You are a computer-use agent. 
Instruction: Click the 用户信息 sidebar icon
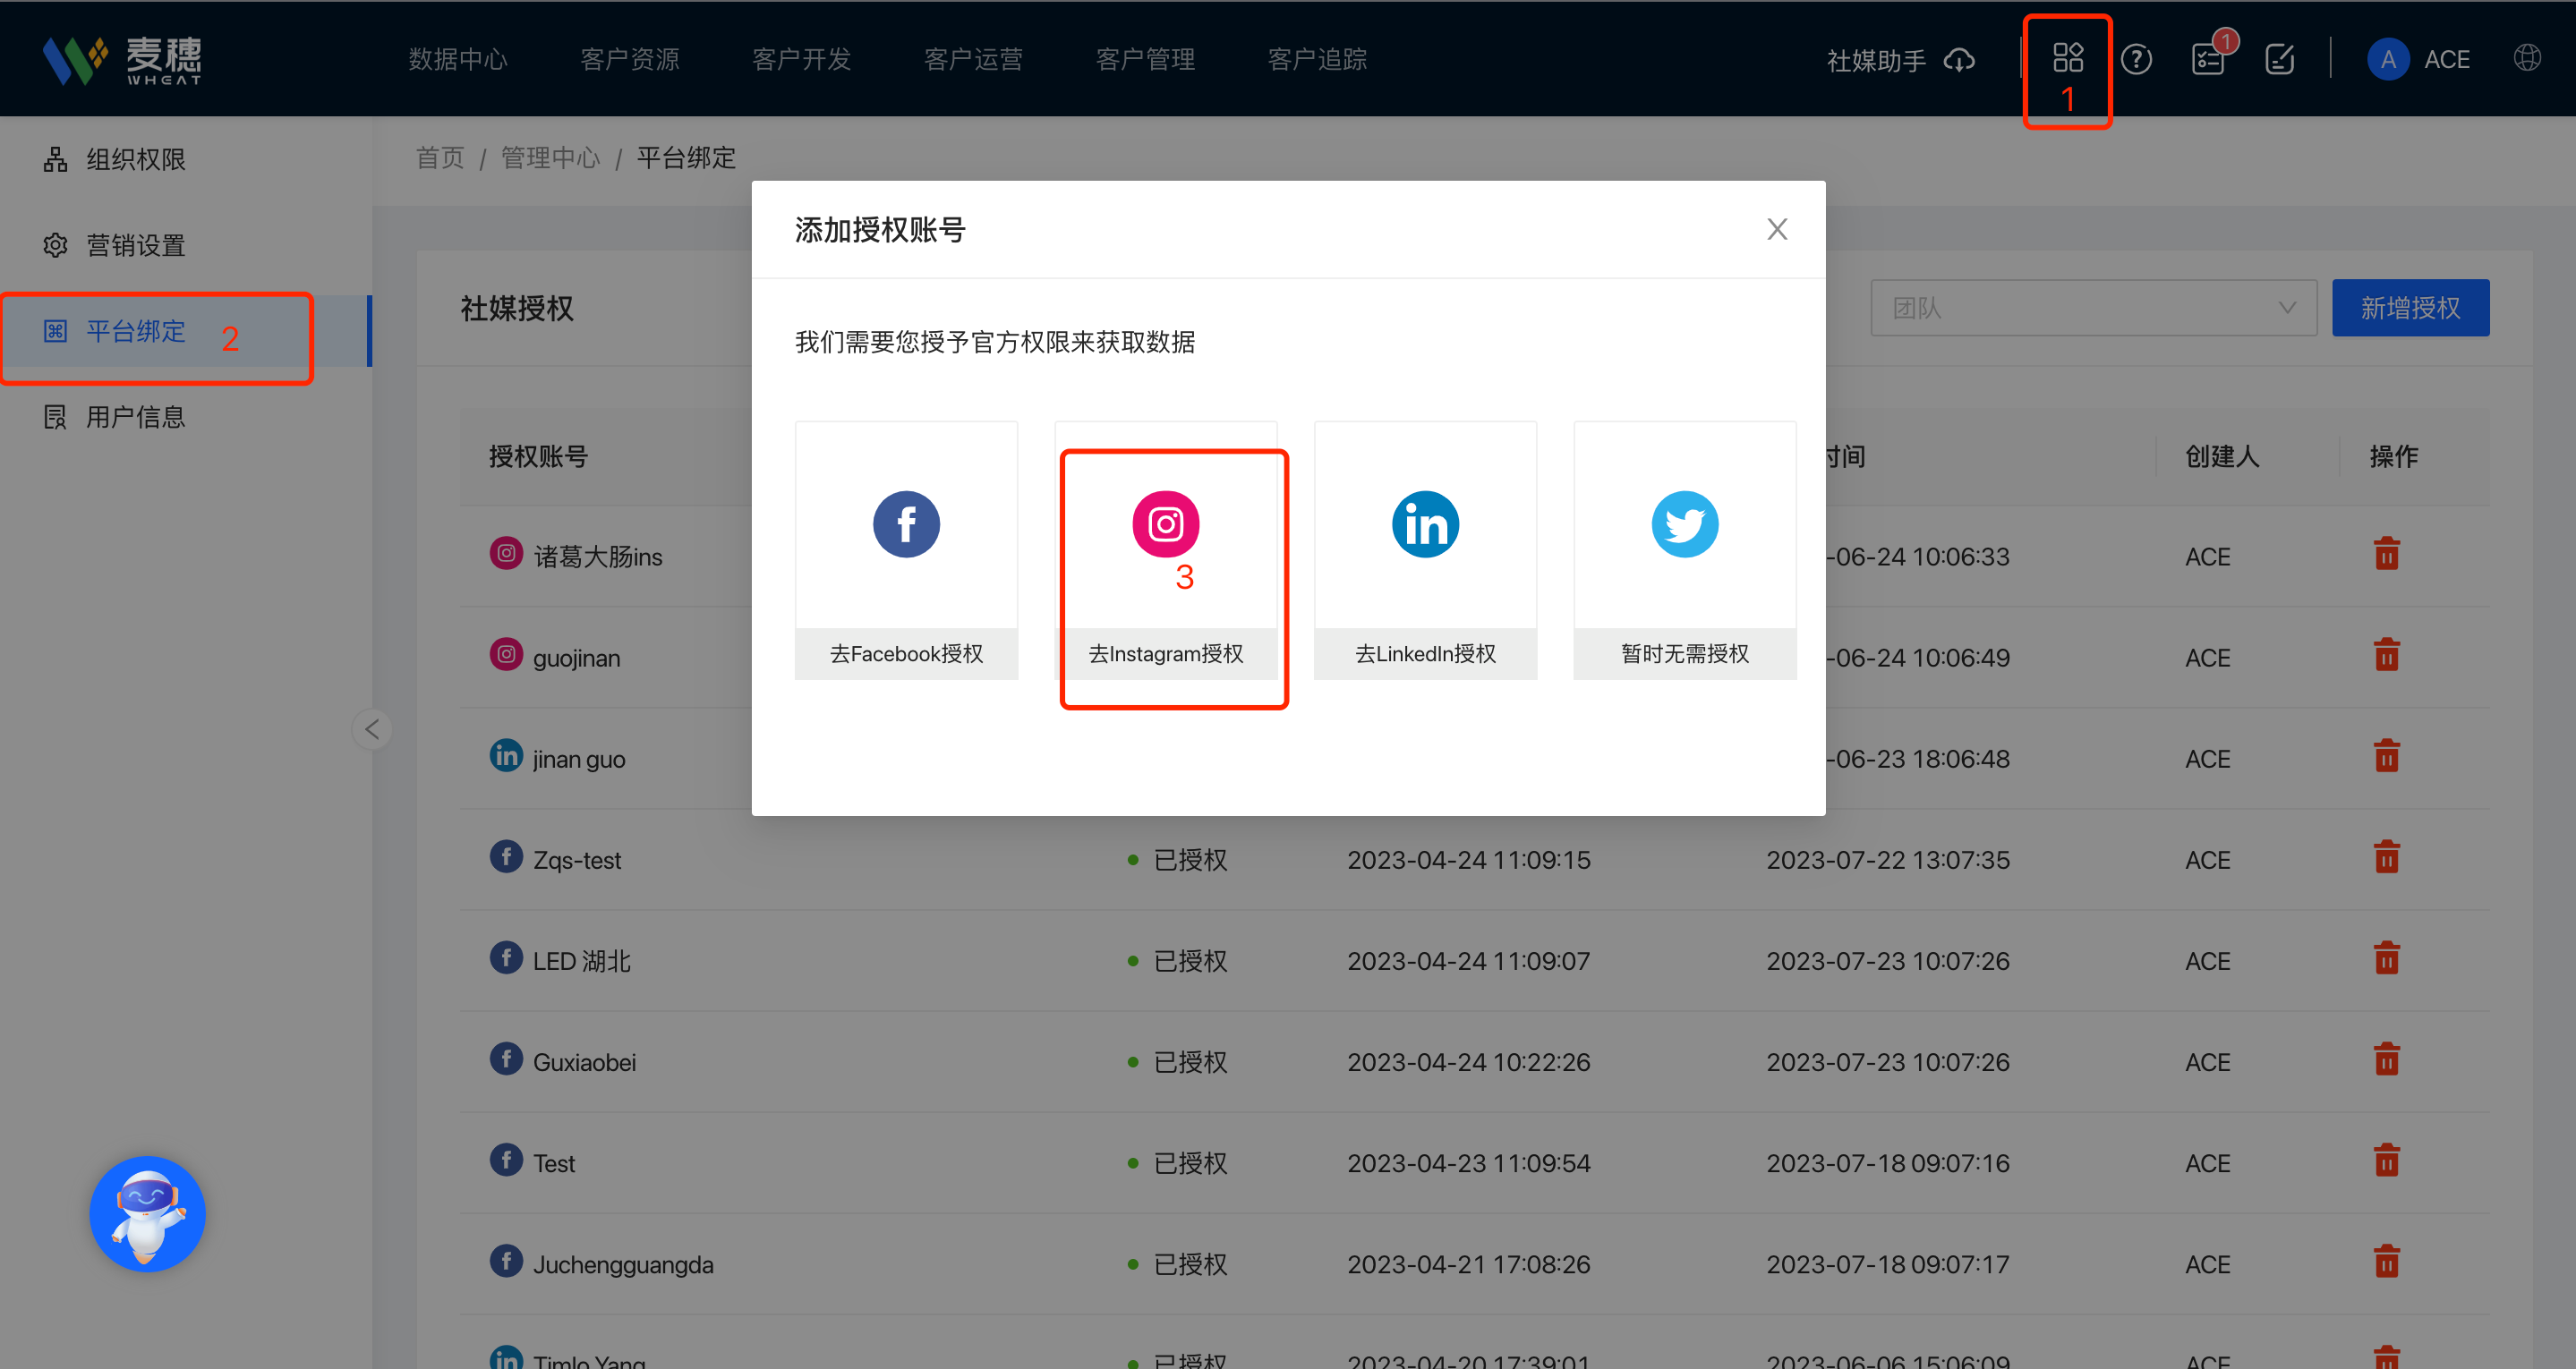coord(55,417)
